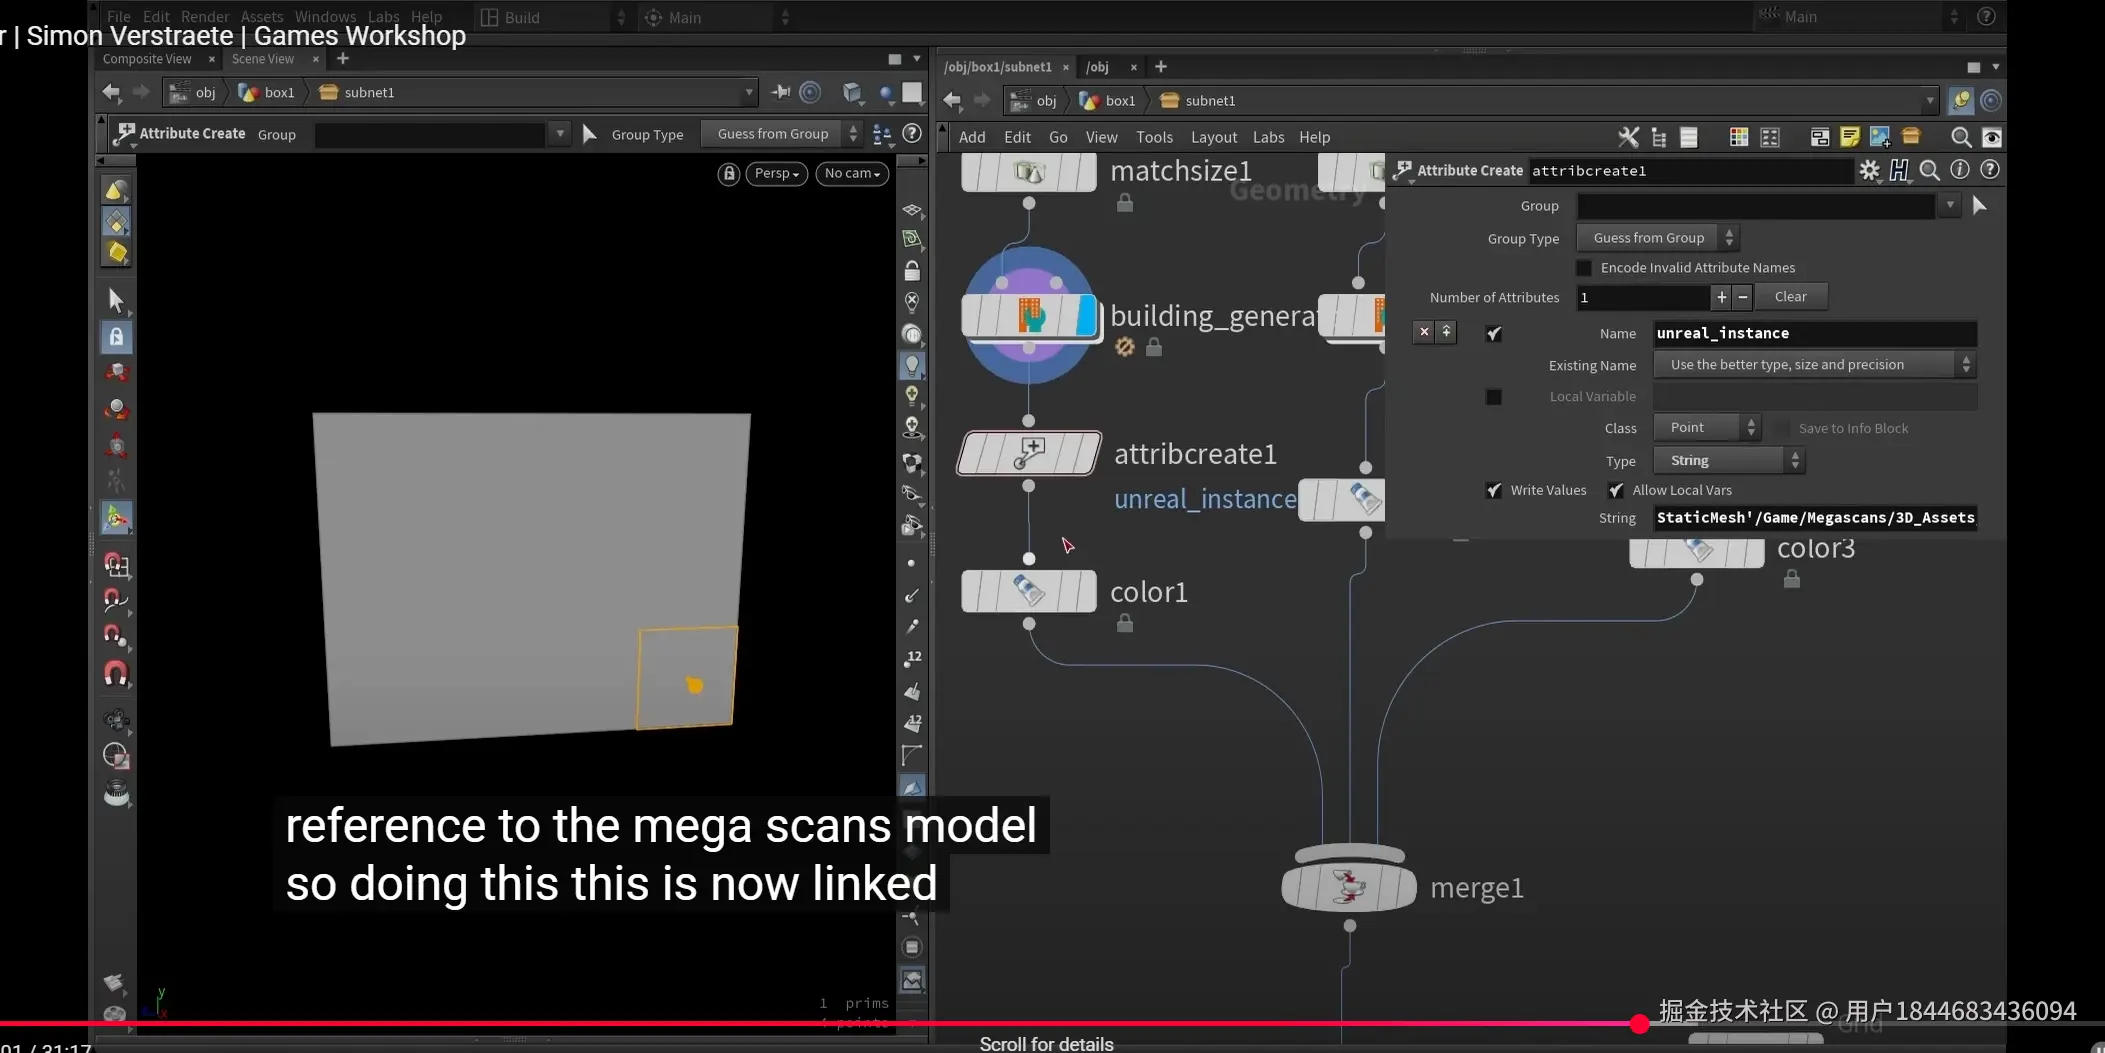2105x1053 pixels.
Task: Toggle the Write Values checkbox
Action: click(1494, 490)
